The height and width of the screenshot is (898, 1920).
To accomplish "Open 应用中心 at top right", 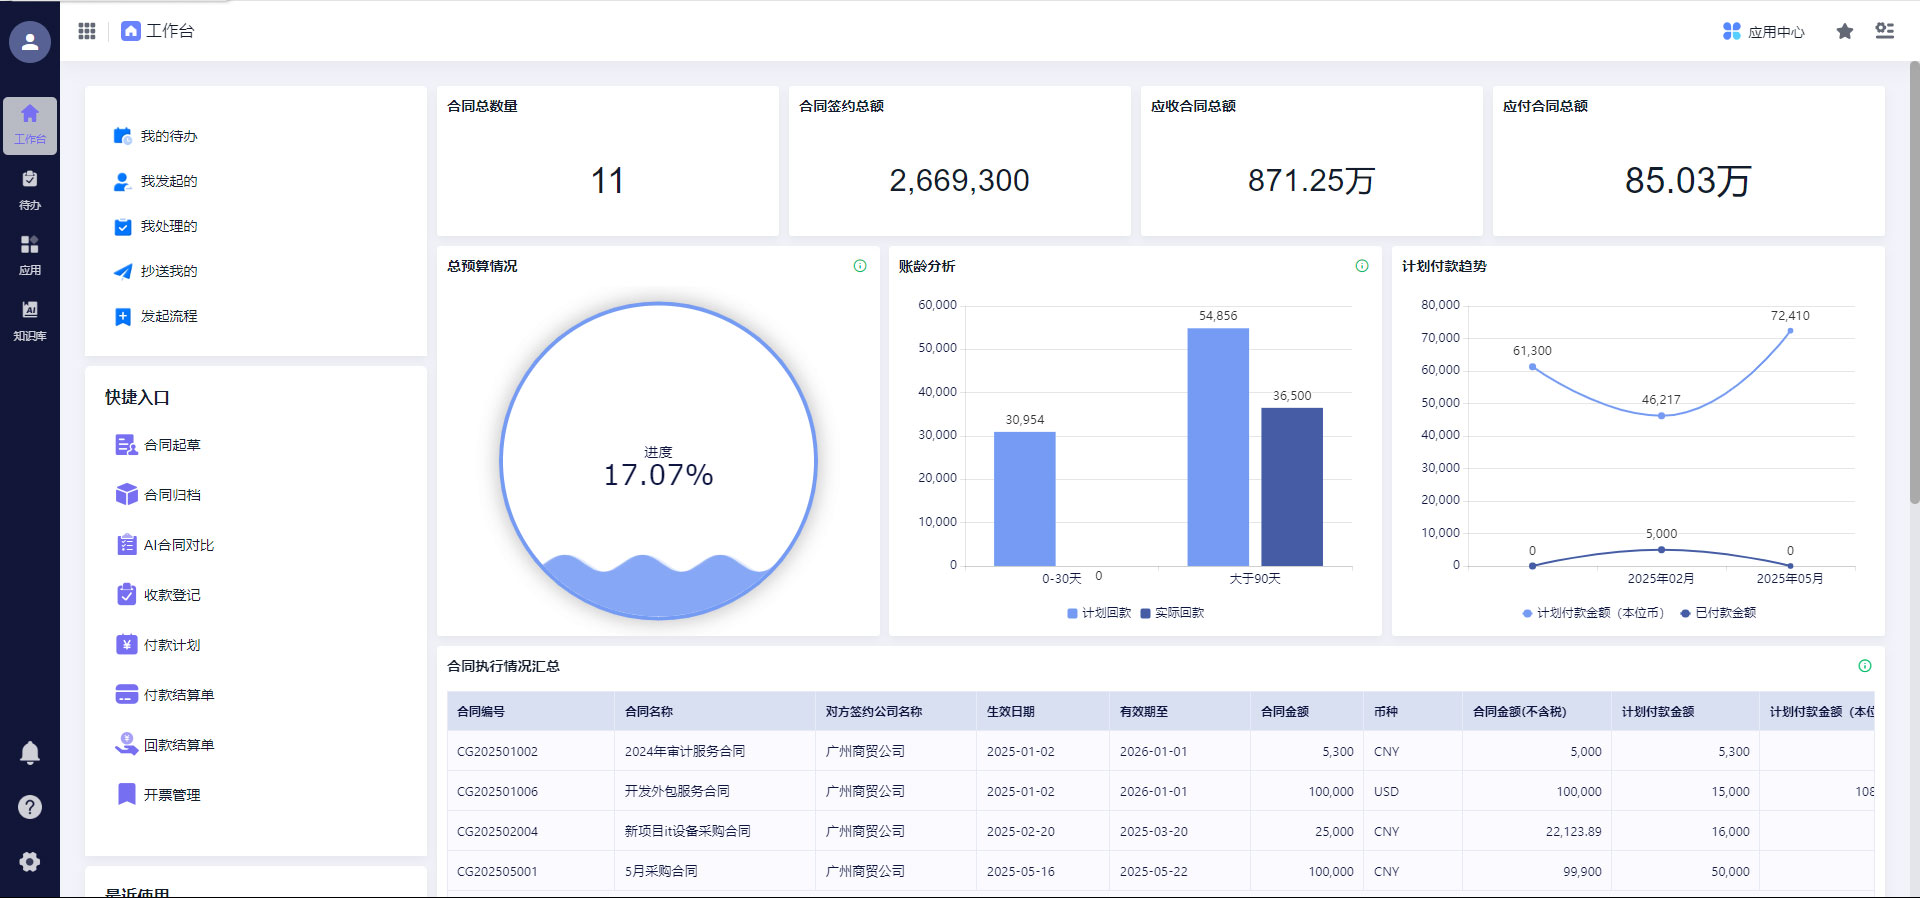I will (1764, 32).
